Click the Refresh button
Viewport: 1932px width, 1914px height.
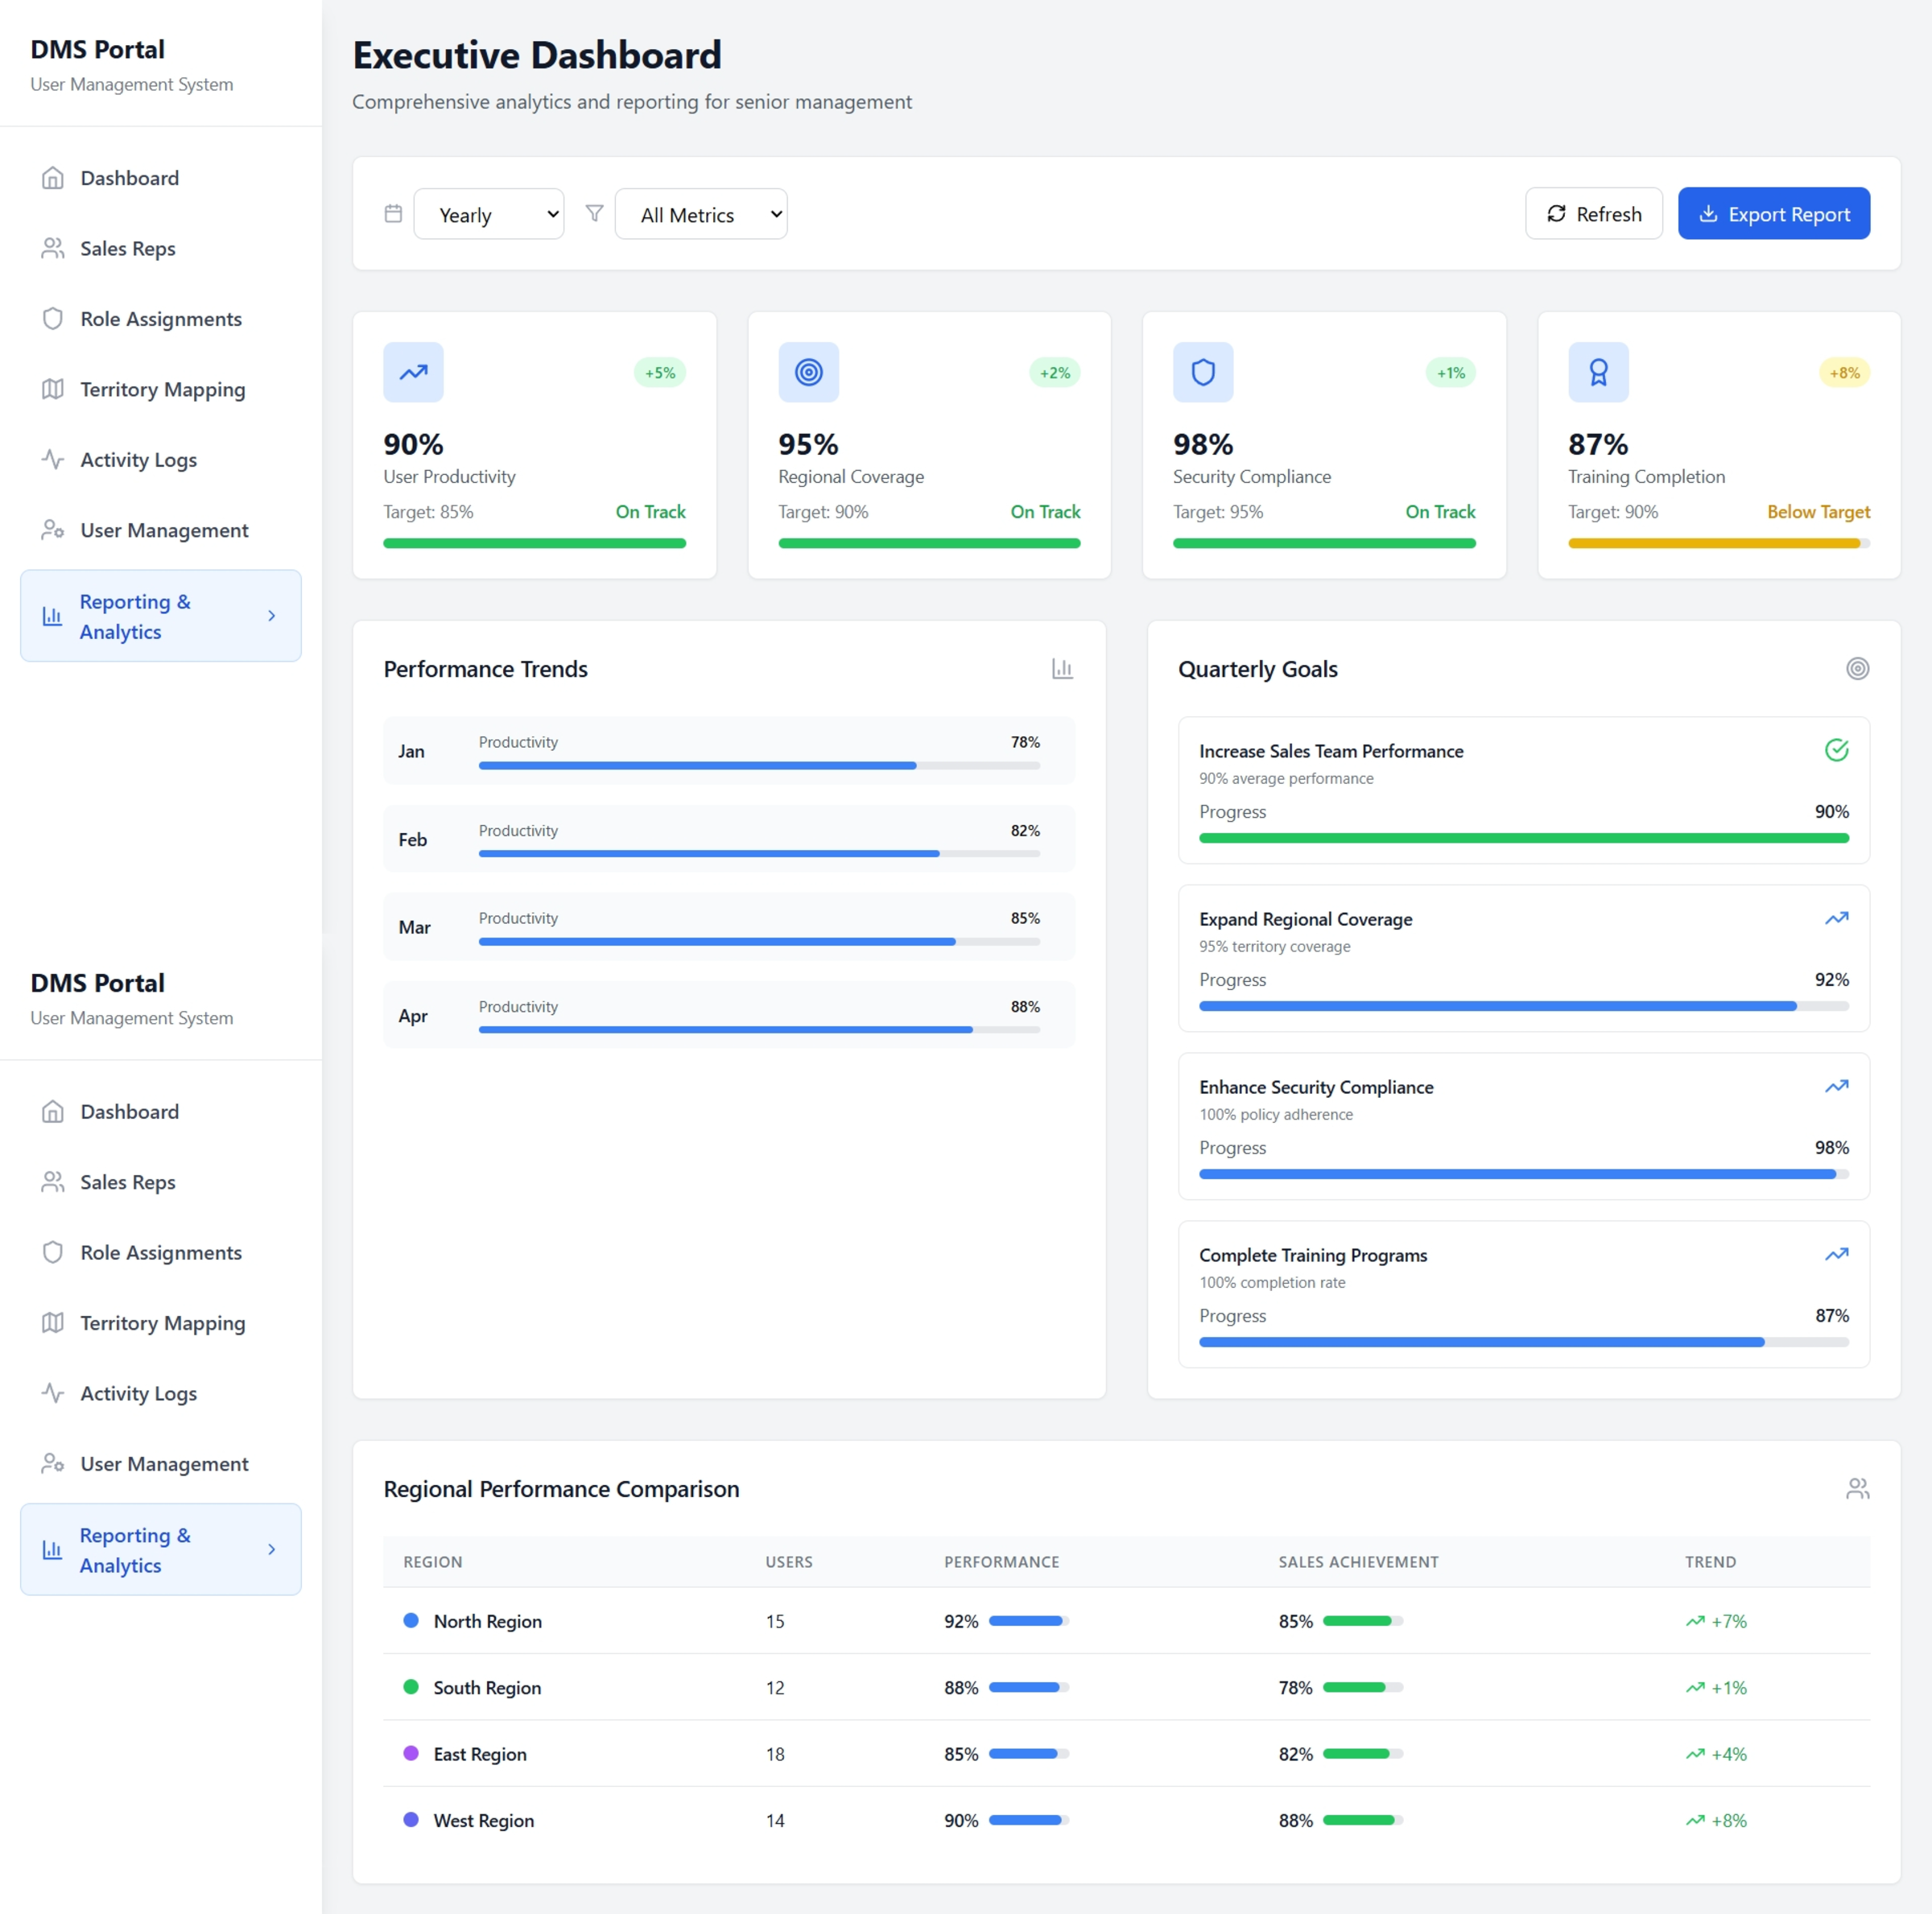click(1593, 213)
